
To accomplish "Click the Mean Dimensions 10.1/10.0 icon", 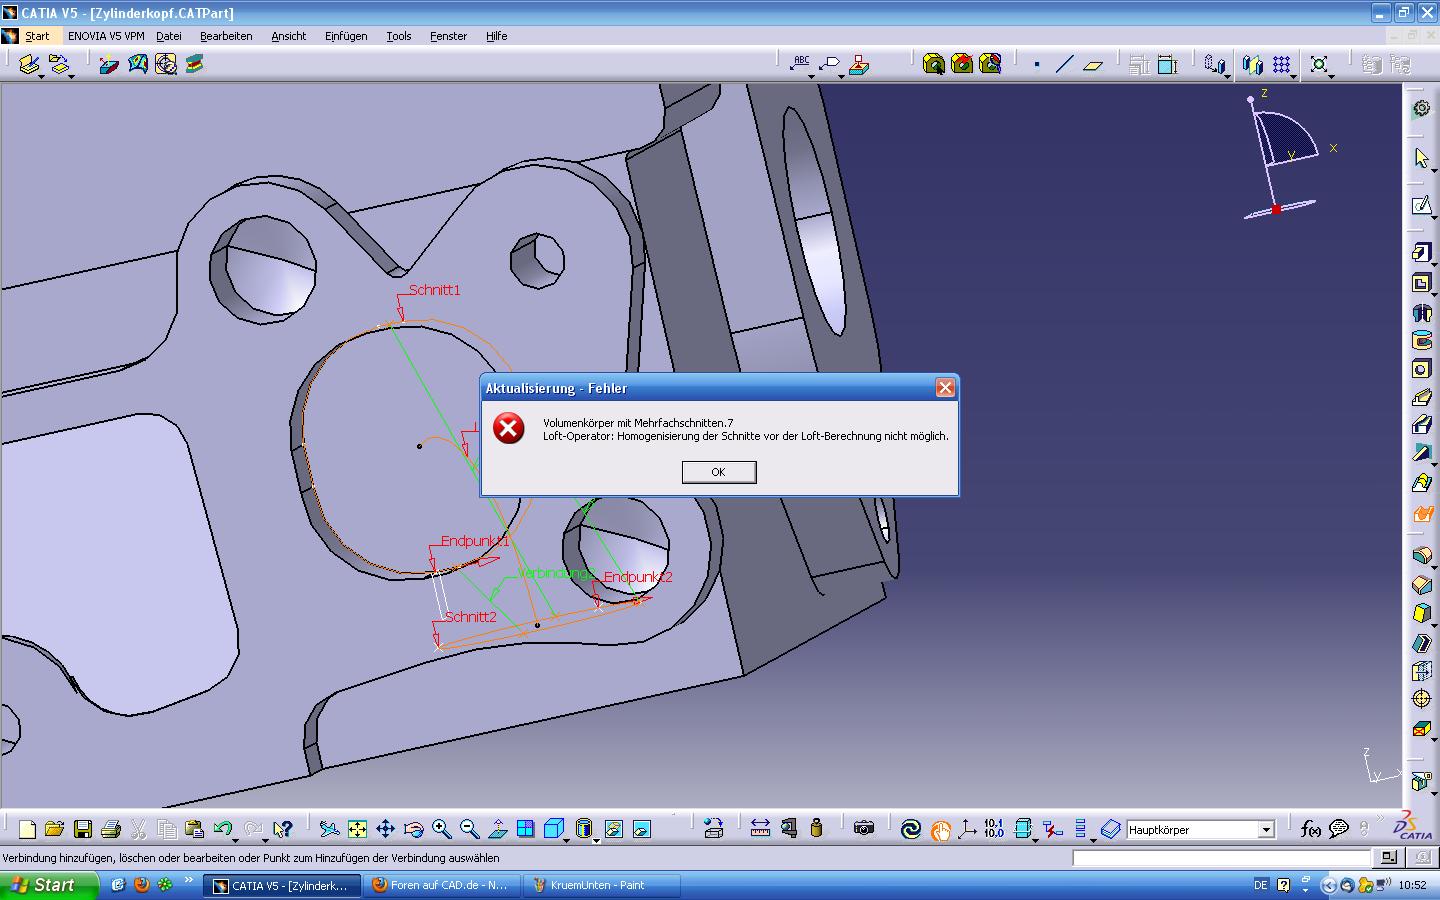I will (x=994, y=829).
